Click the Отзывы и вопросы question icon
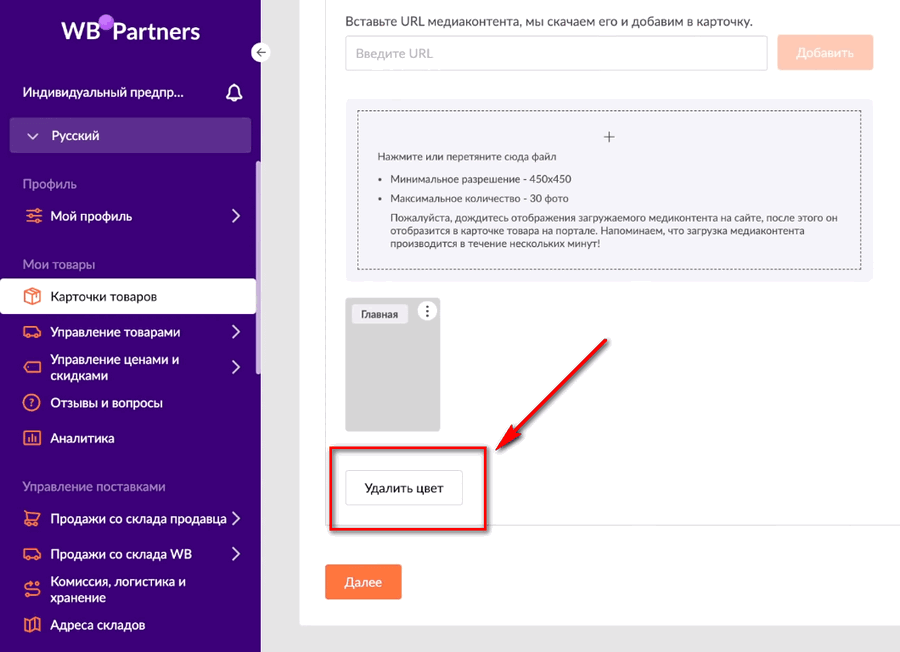 pos(32,403)
